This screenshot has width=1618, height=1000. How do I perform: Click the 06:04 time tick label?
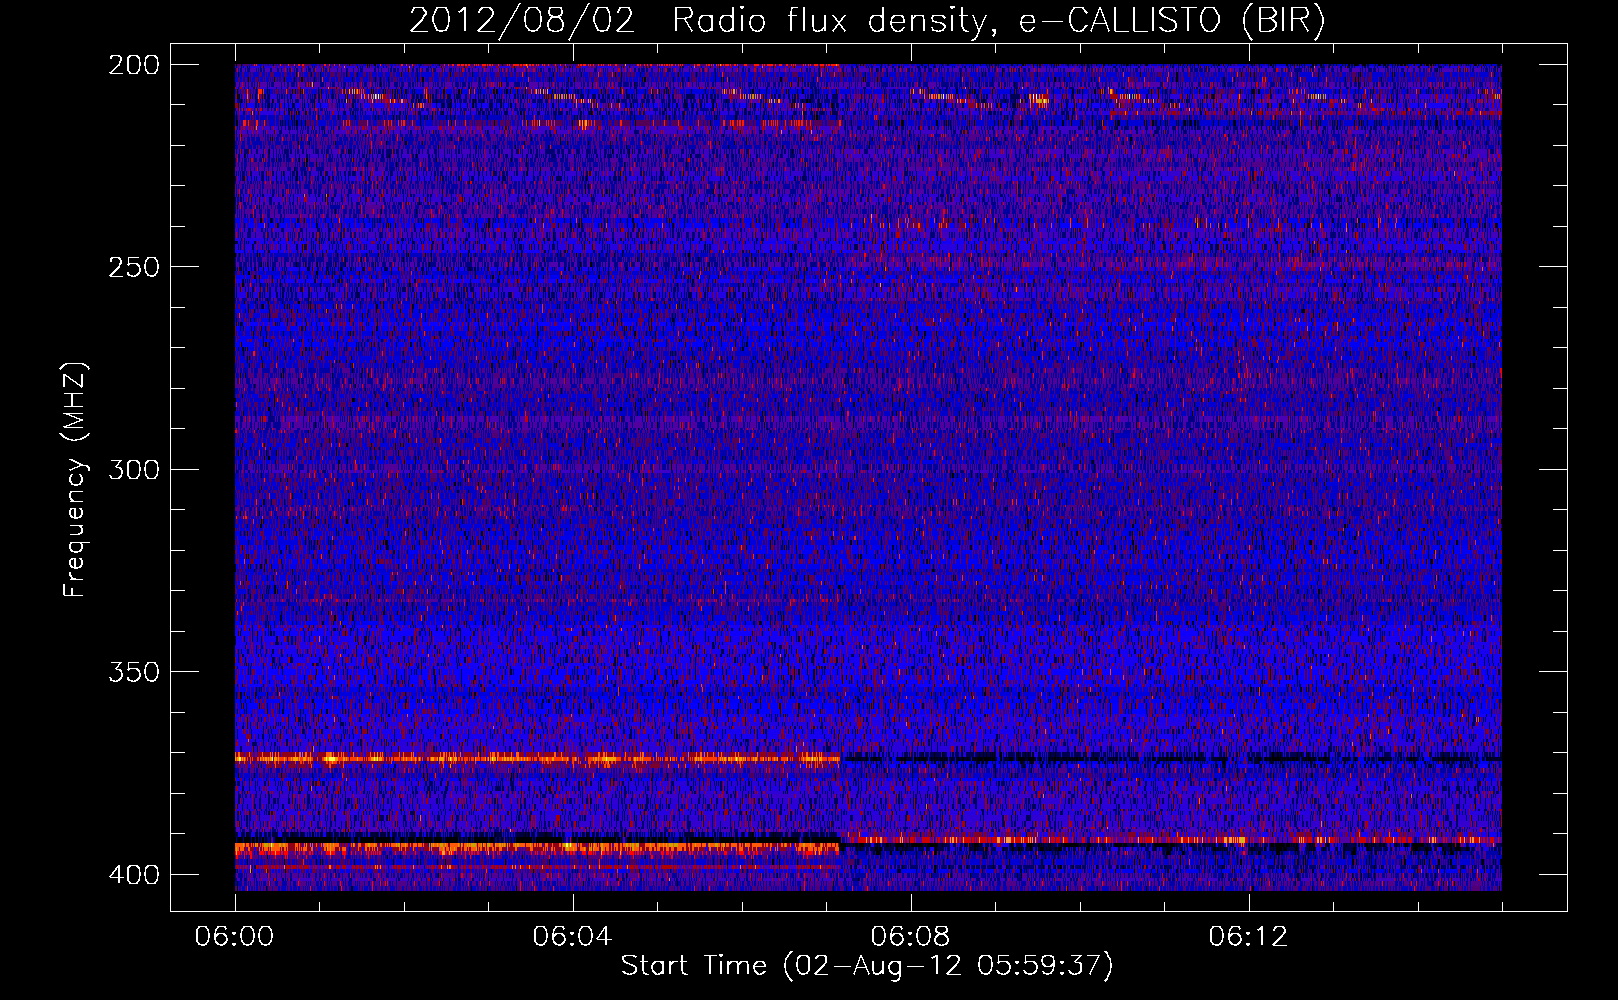(x=573, y=936)
